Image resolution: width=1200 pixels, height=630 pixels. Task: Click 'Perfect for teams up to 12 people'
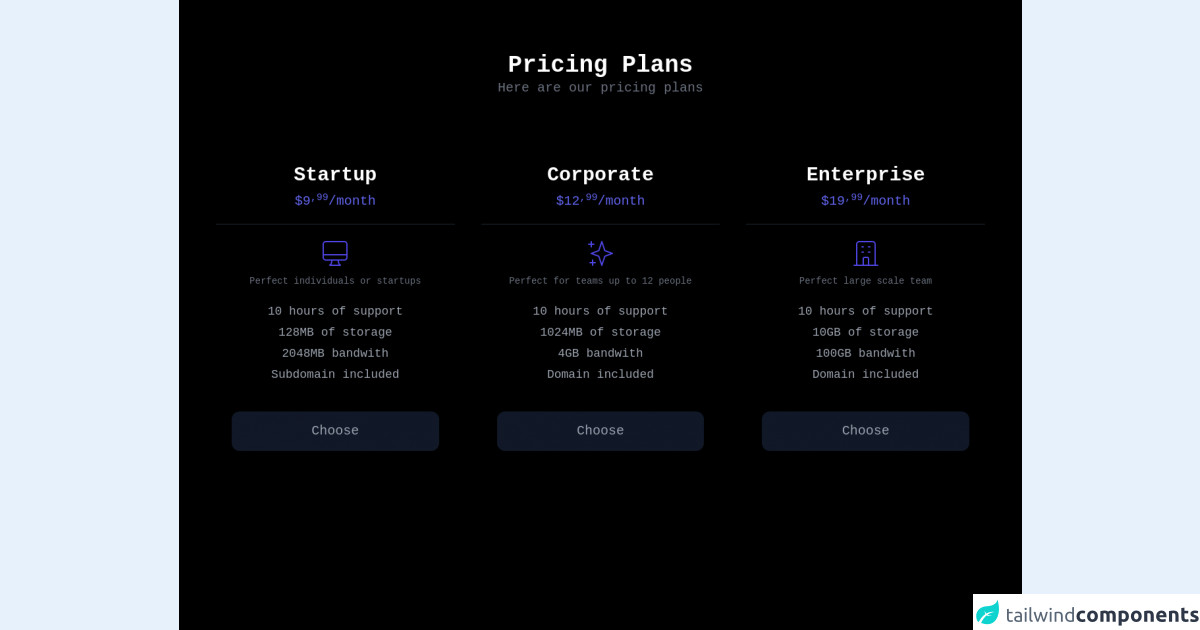pyautogui.click(x=600, y=281)
